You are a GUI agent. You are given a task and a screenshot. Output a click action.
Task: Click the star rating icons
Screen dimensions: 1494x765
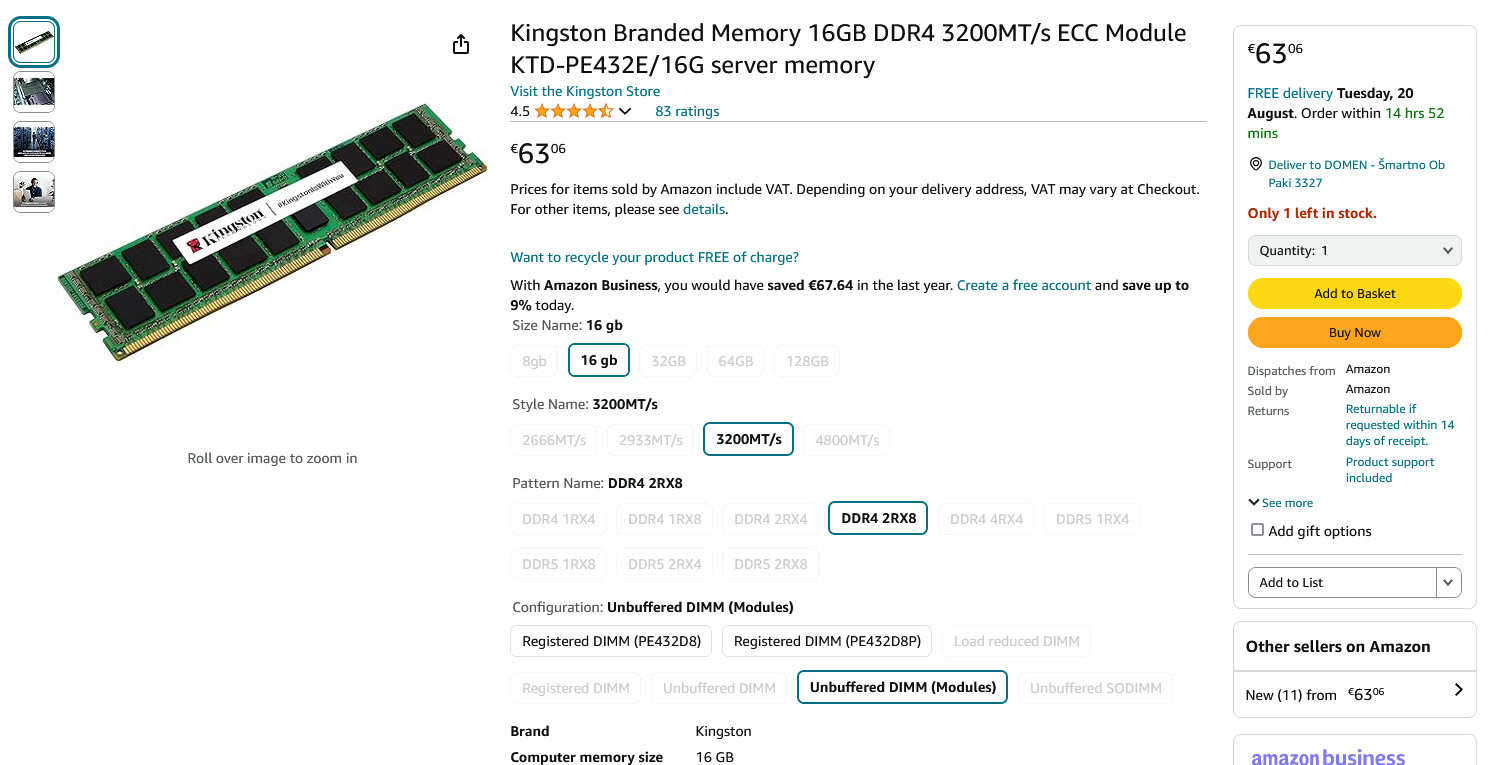point(573,111)
